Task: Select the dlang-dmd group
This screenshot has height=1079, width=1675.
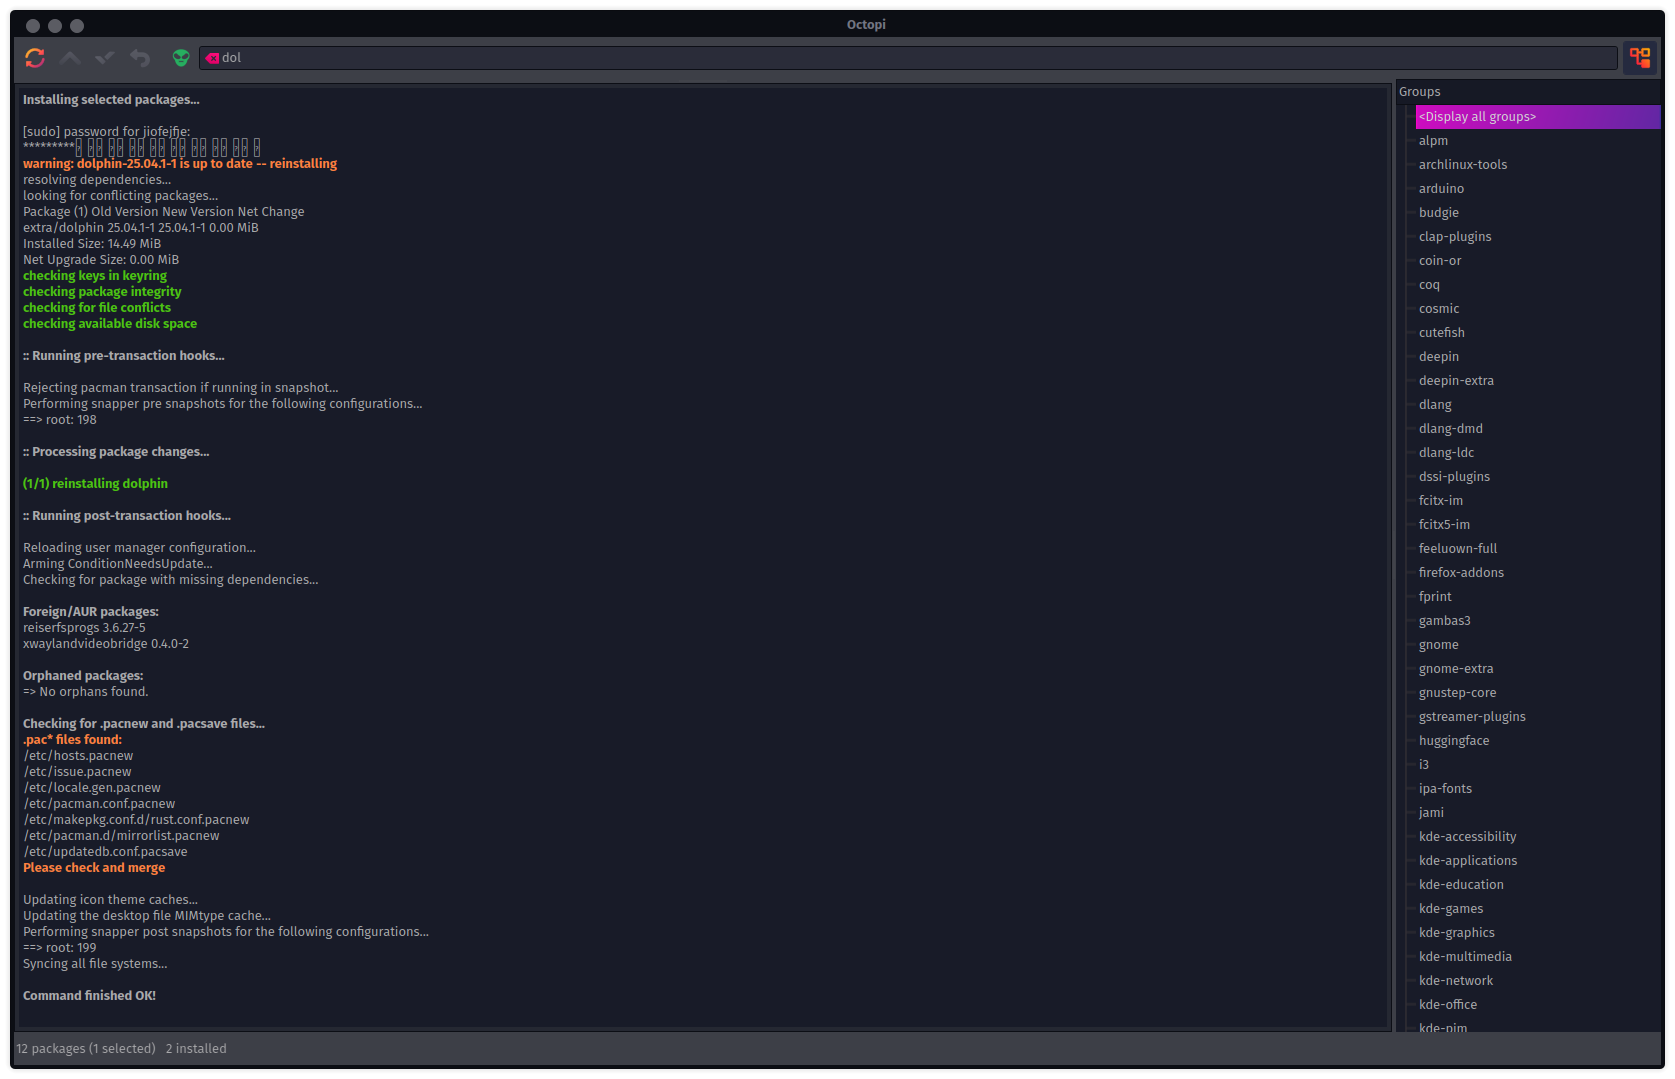Action: 1538,429
